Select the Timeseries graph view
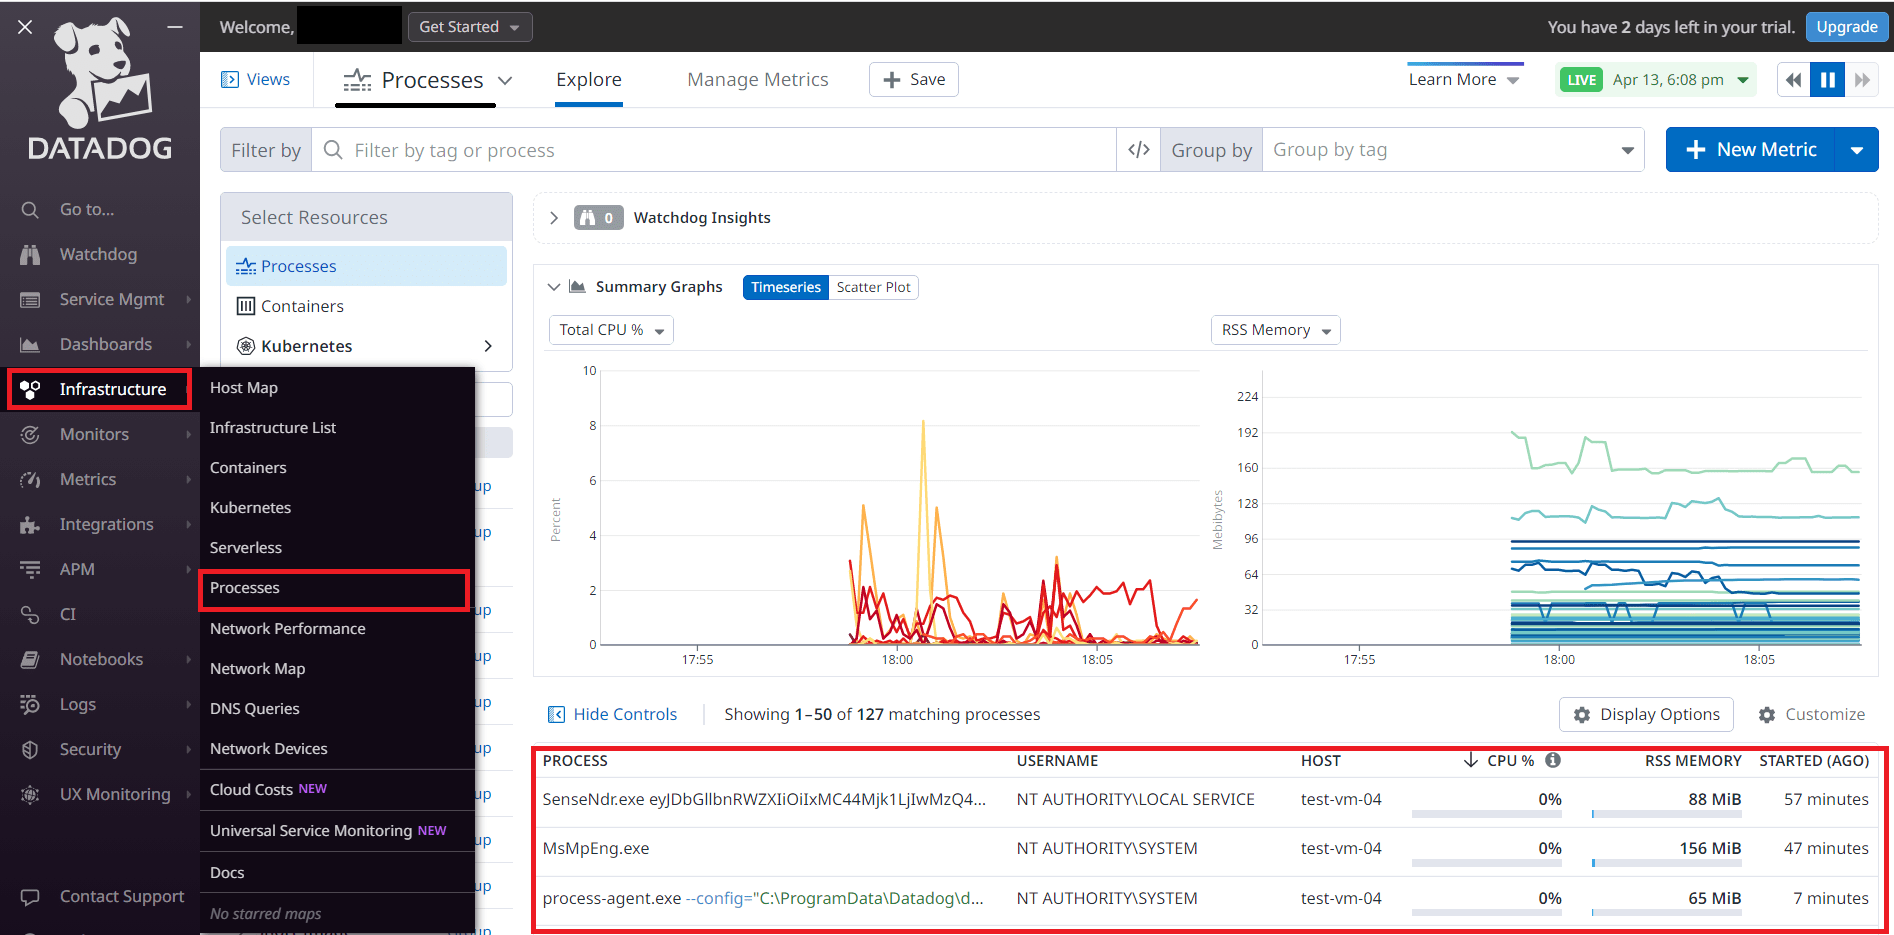1894x935 pixels. point(786,287)
